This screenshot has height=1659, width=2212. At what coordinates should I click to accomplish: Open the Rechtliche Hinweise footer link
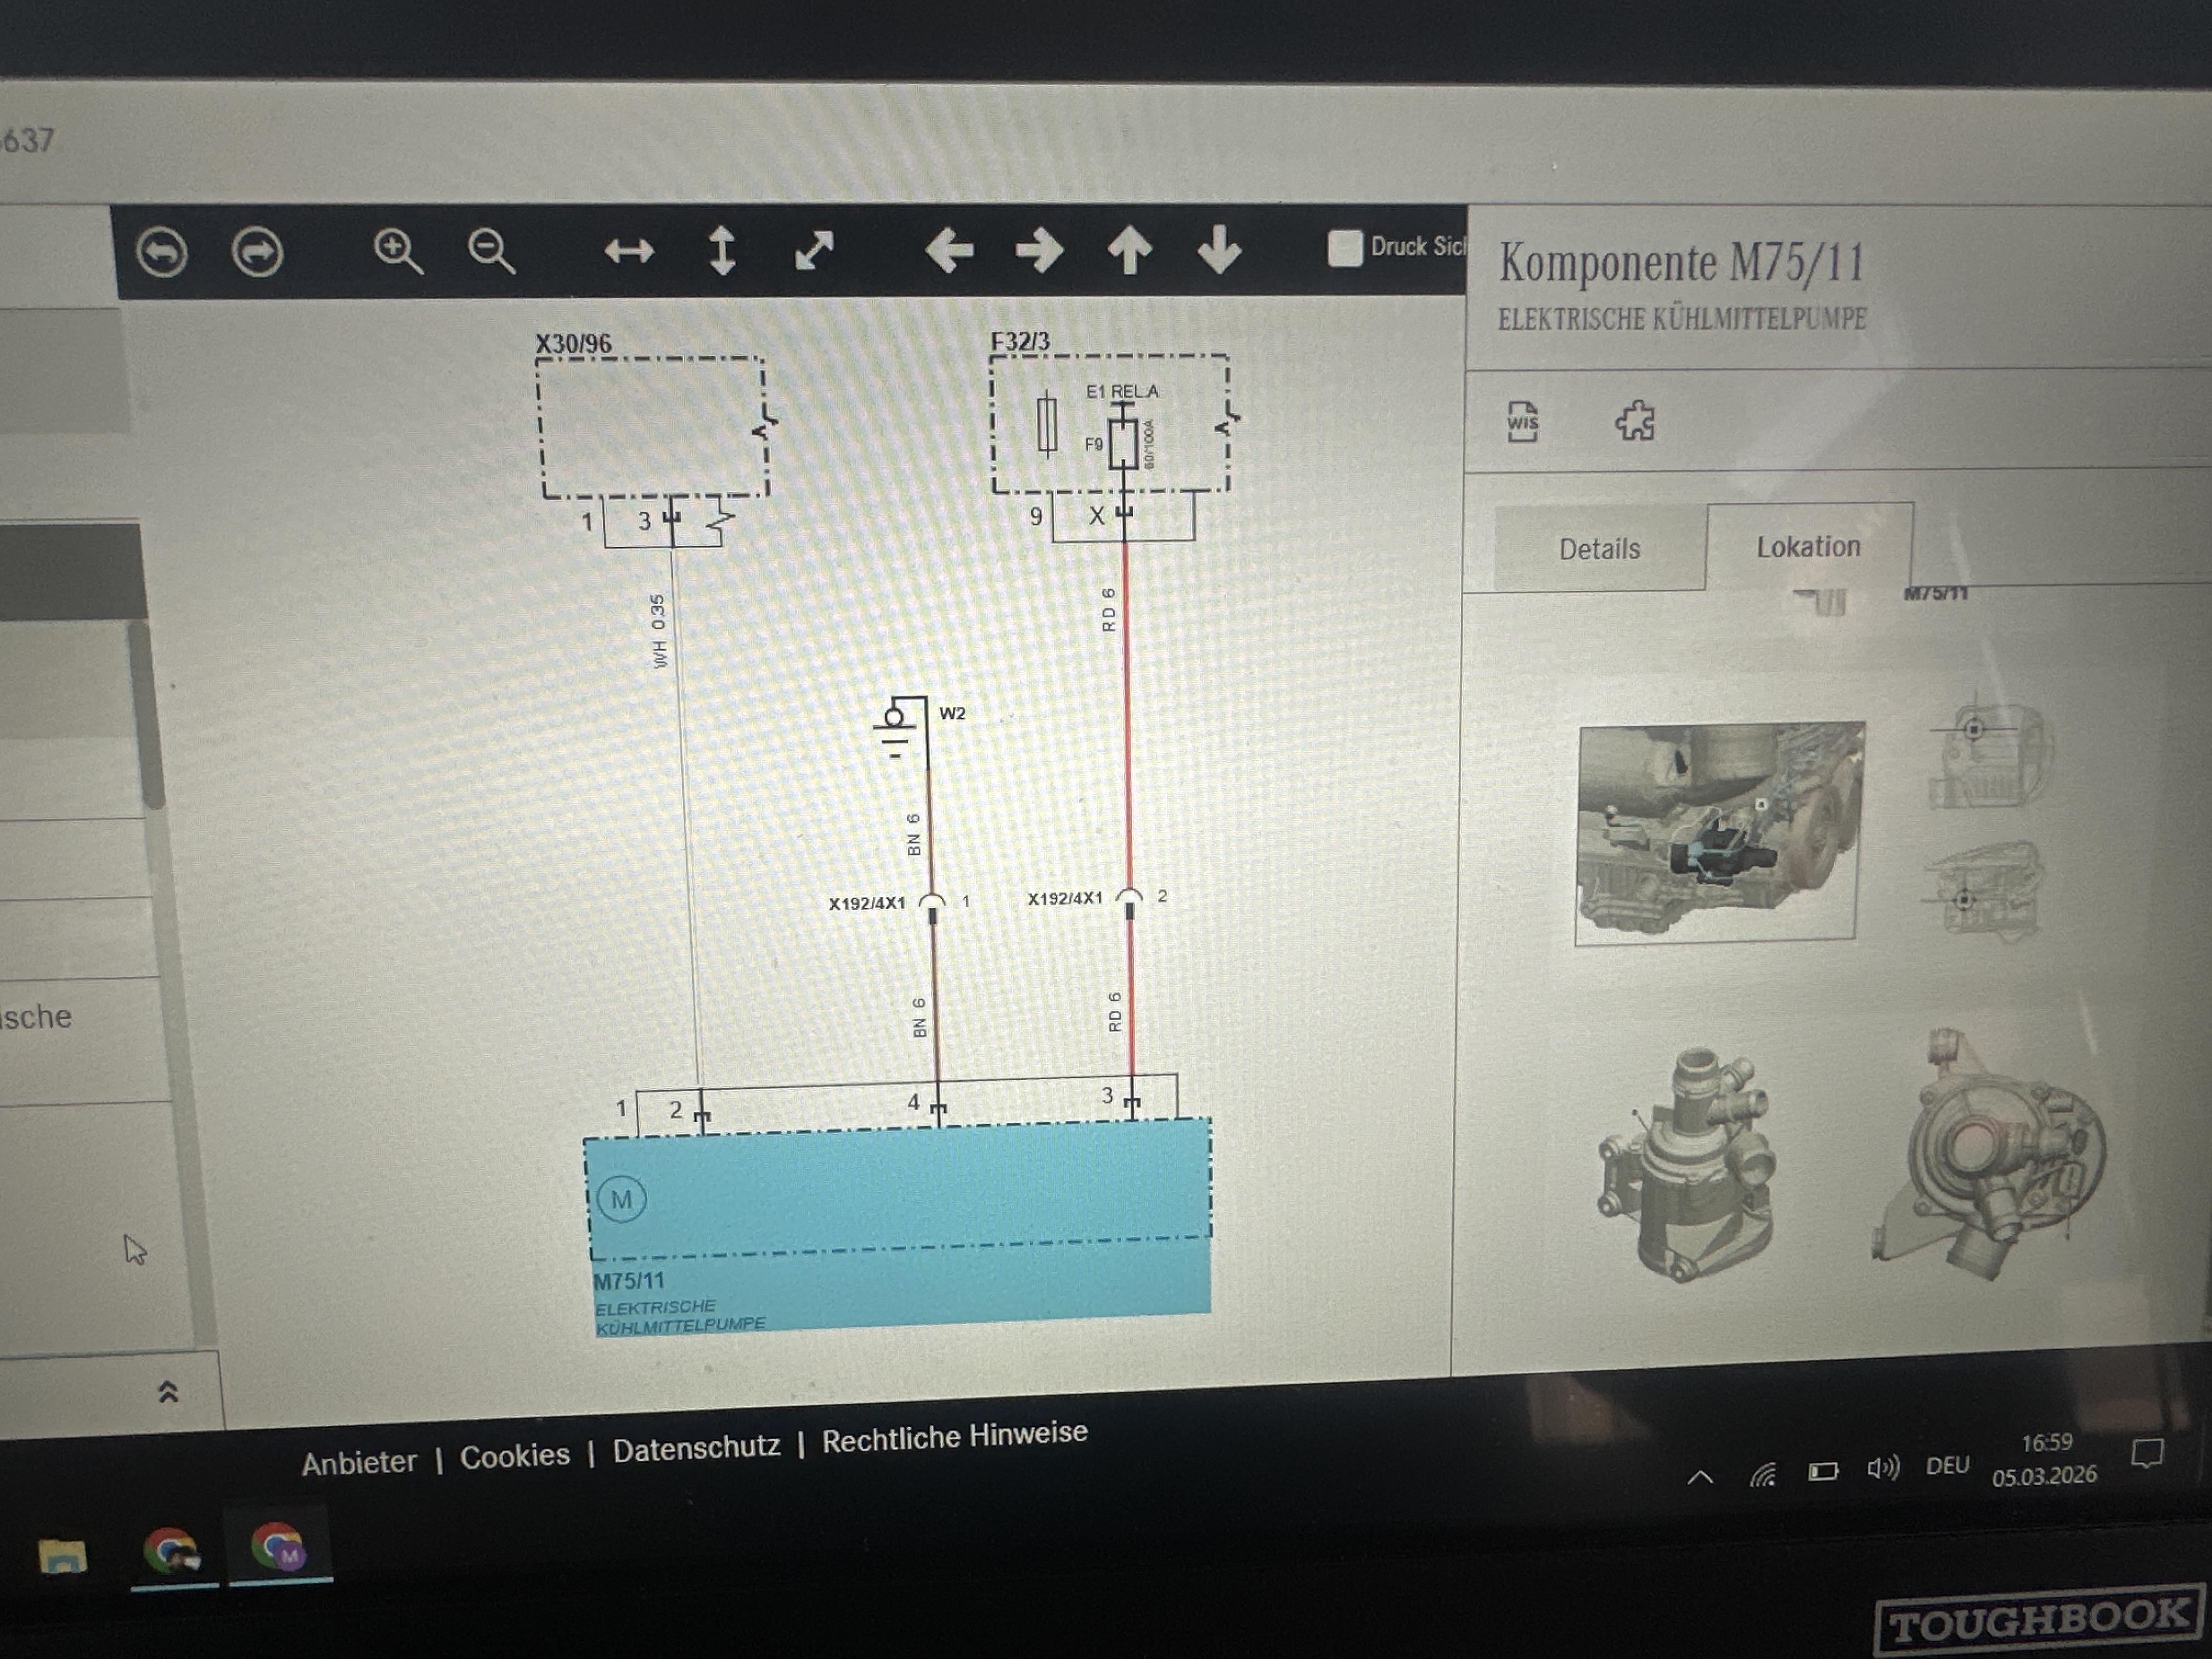(x=954, y=1436)
